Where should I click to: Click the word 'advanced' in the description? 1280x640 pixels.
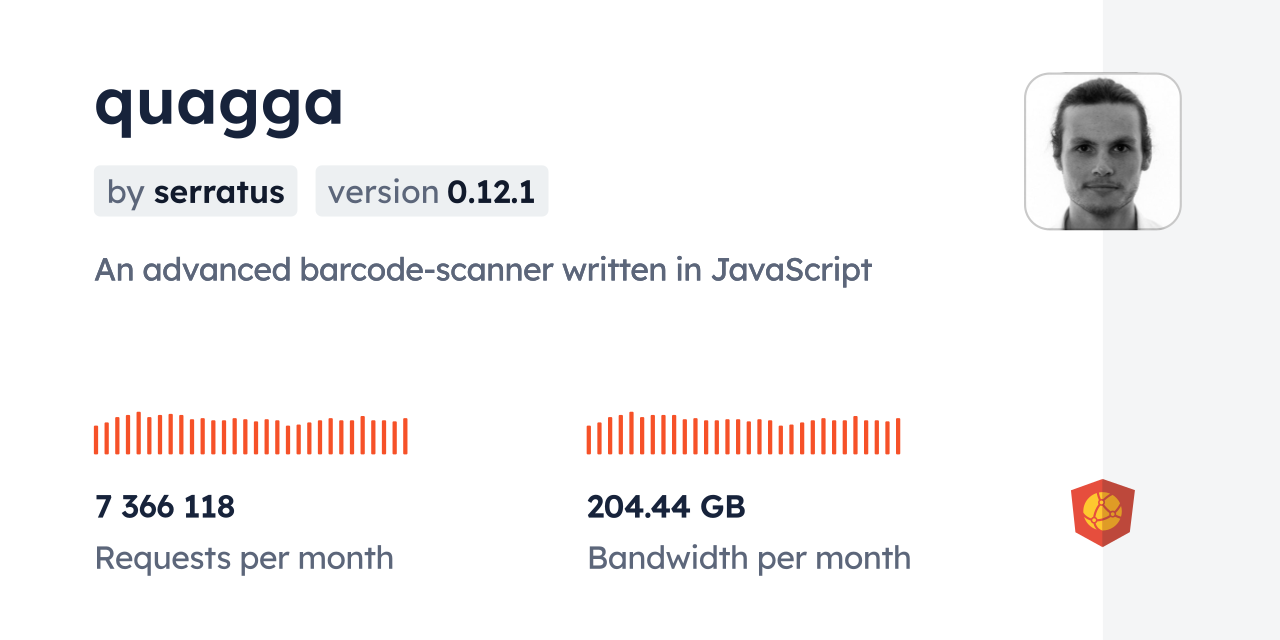point(217,270)
